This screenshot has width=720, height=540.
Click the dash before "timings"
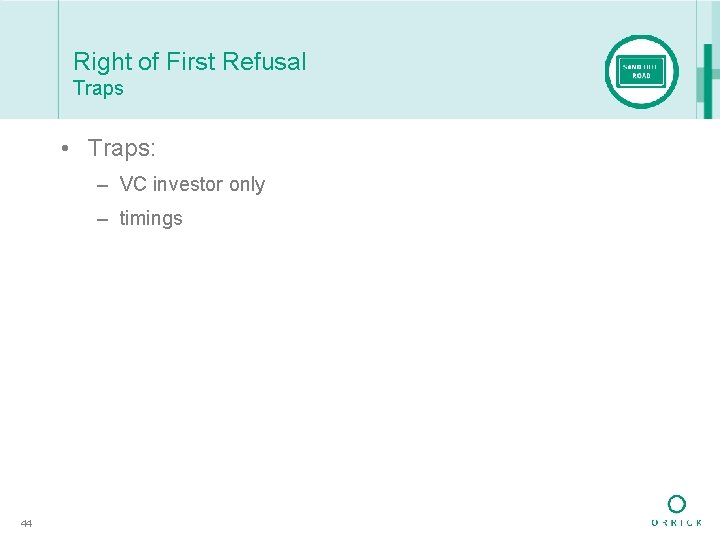coord(103,219)
